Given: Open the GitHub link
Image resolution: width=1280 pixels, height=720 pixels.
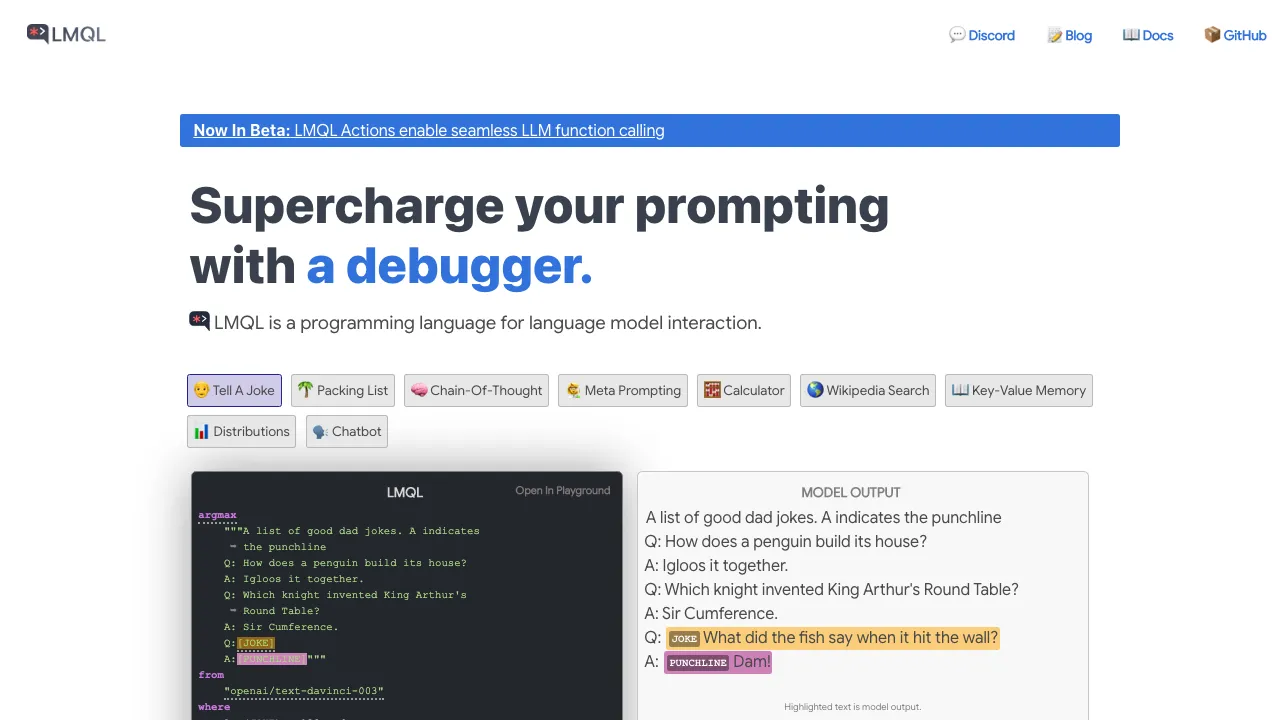Looking at the screenshot, I should click(x=1235, y=35).
